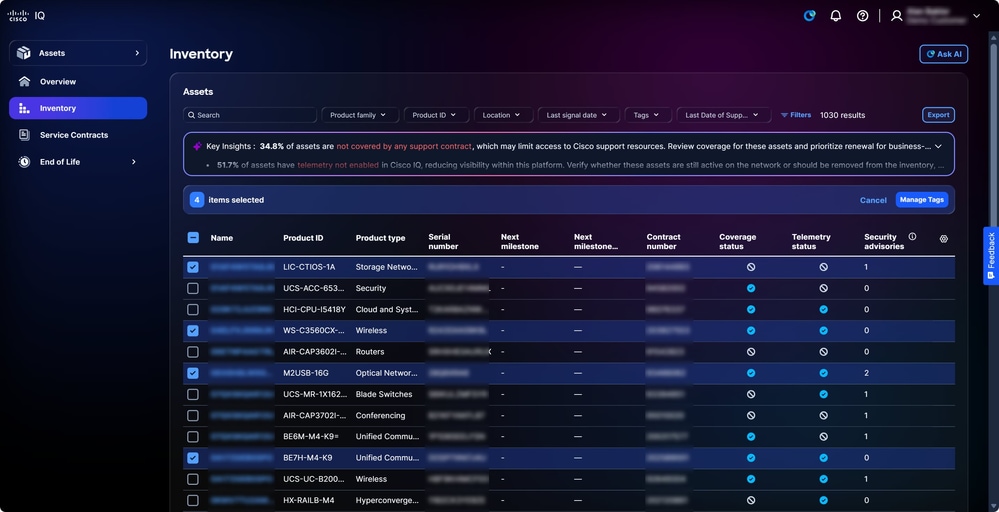Image resolution: width=999 pixels, height=512 pixels.
Task: Open the Last signal date dropdown
Action: (579, 115)
